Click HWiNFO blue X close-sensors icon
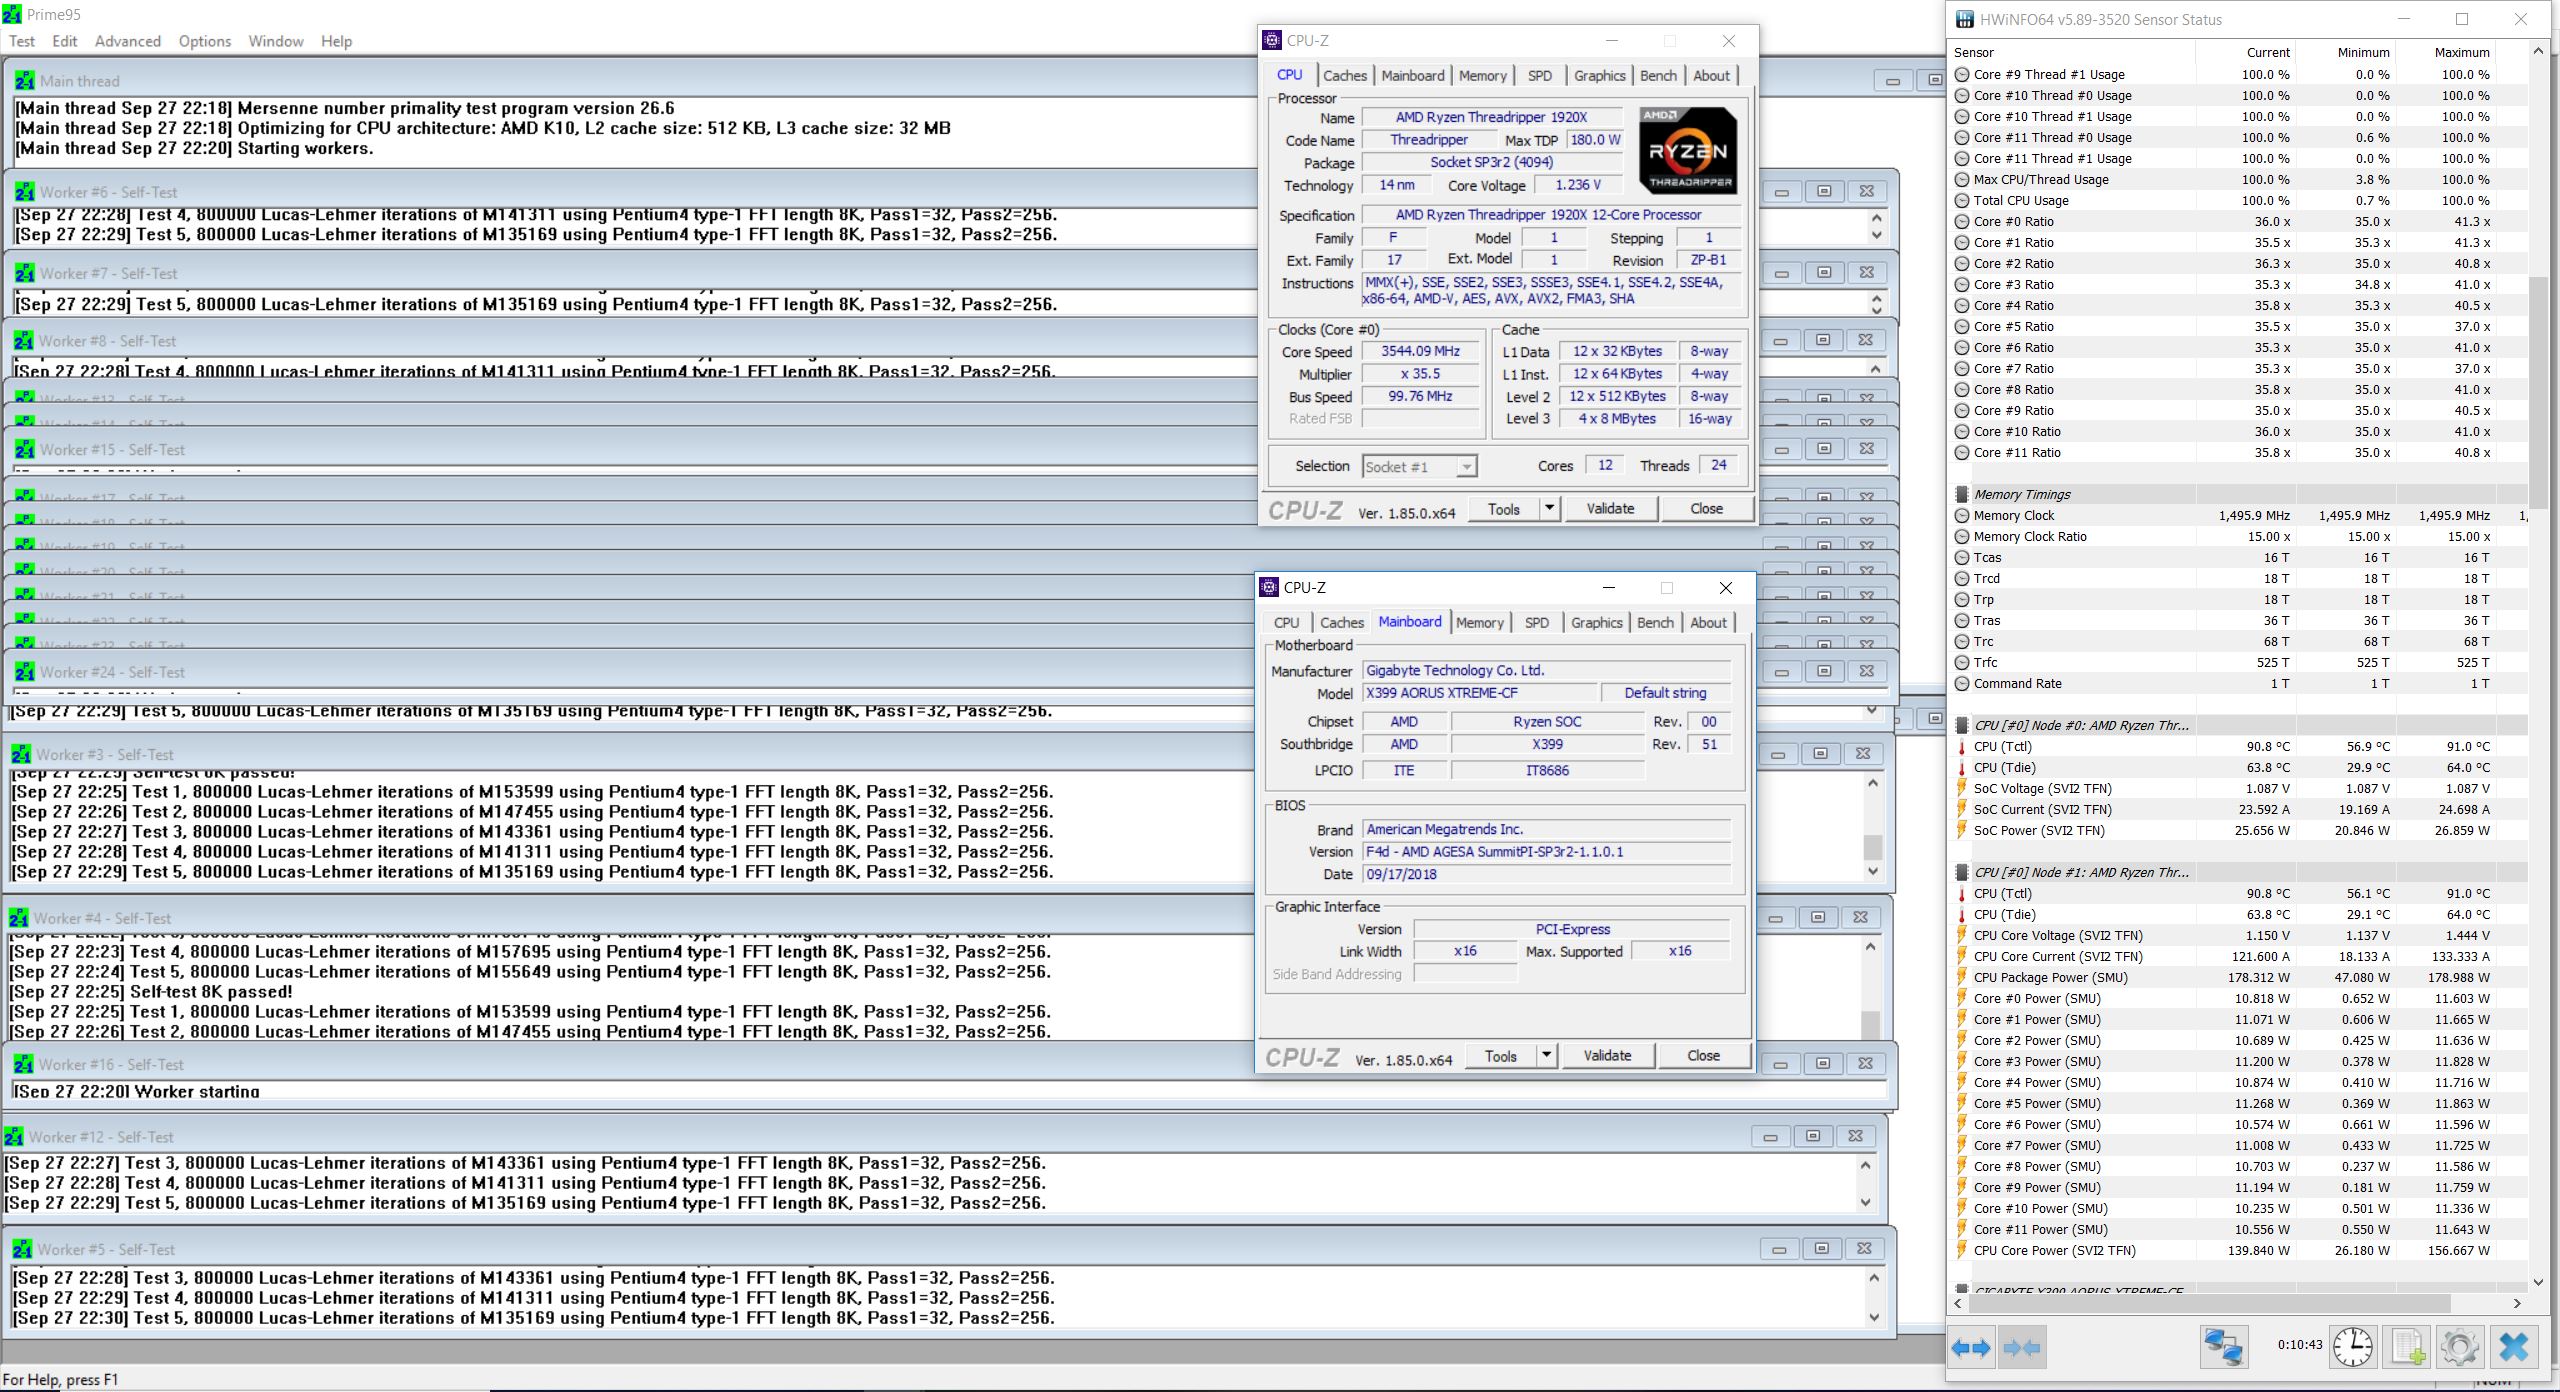Screen dimensions: 2560x1392 [2513, 1347]
